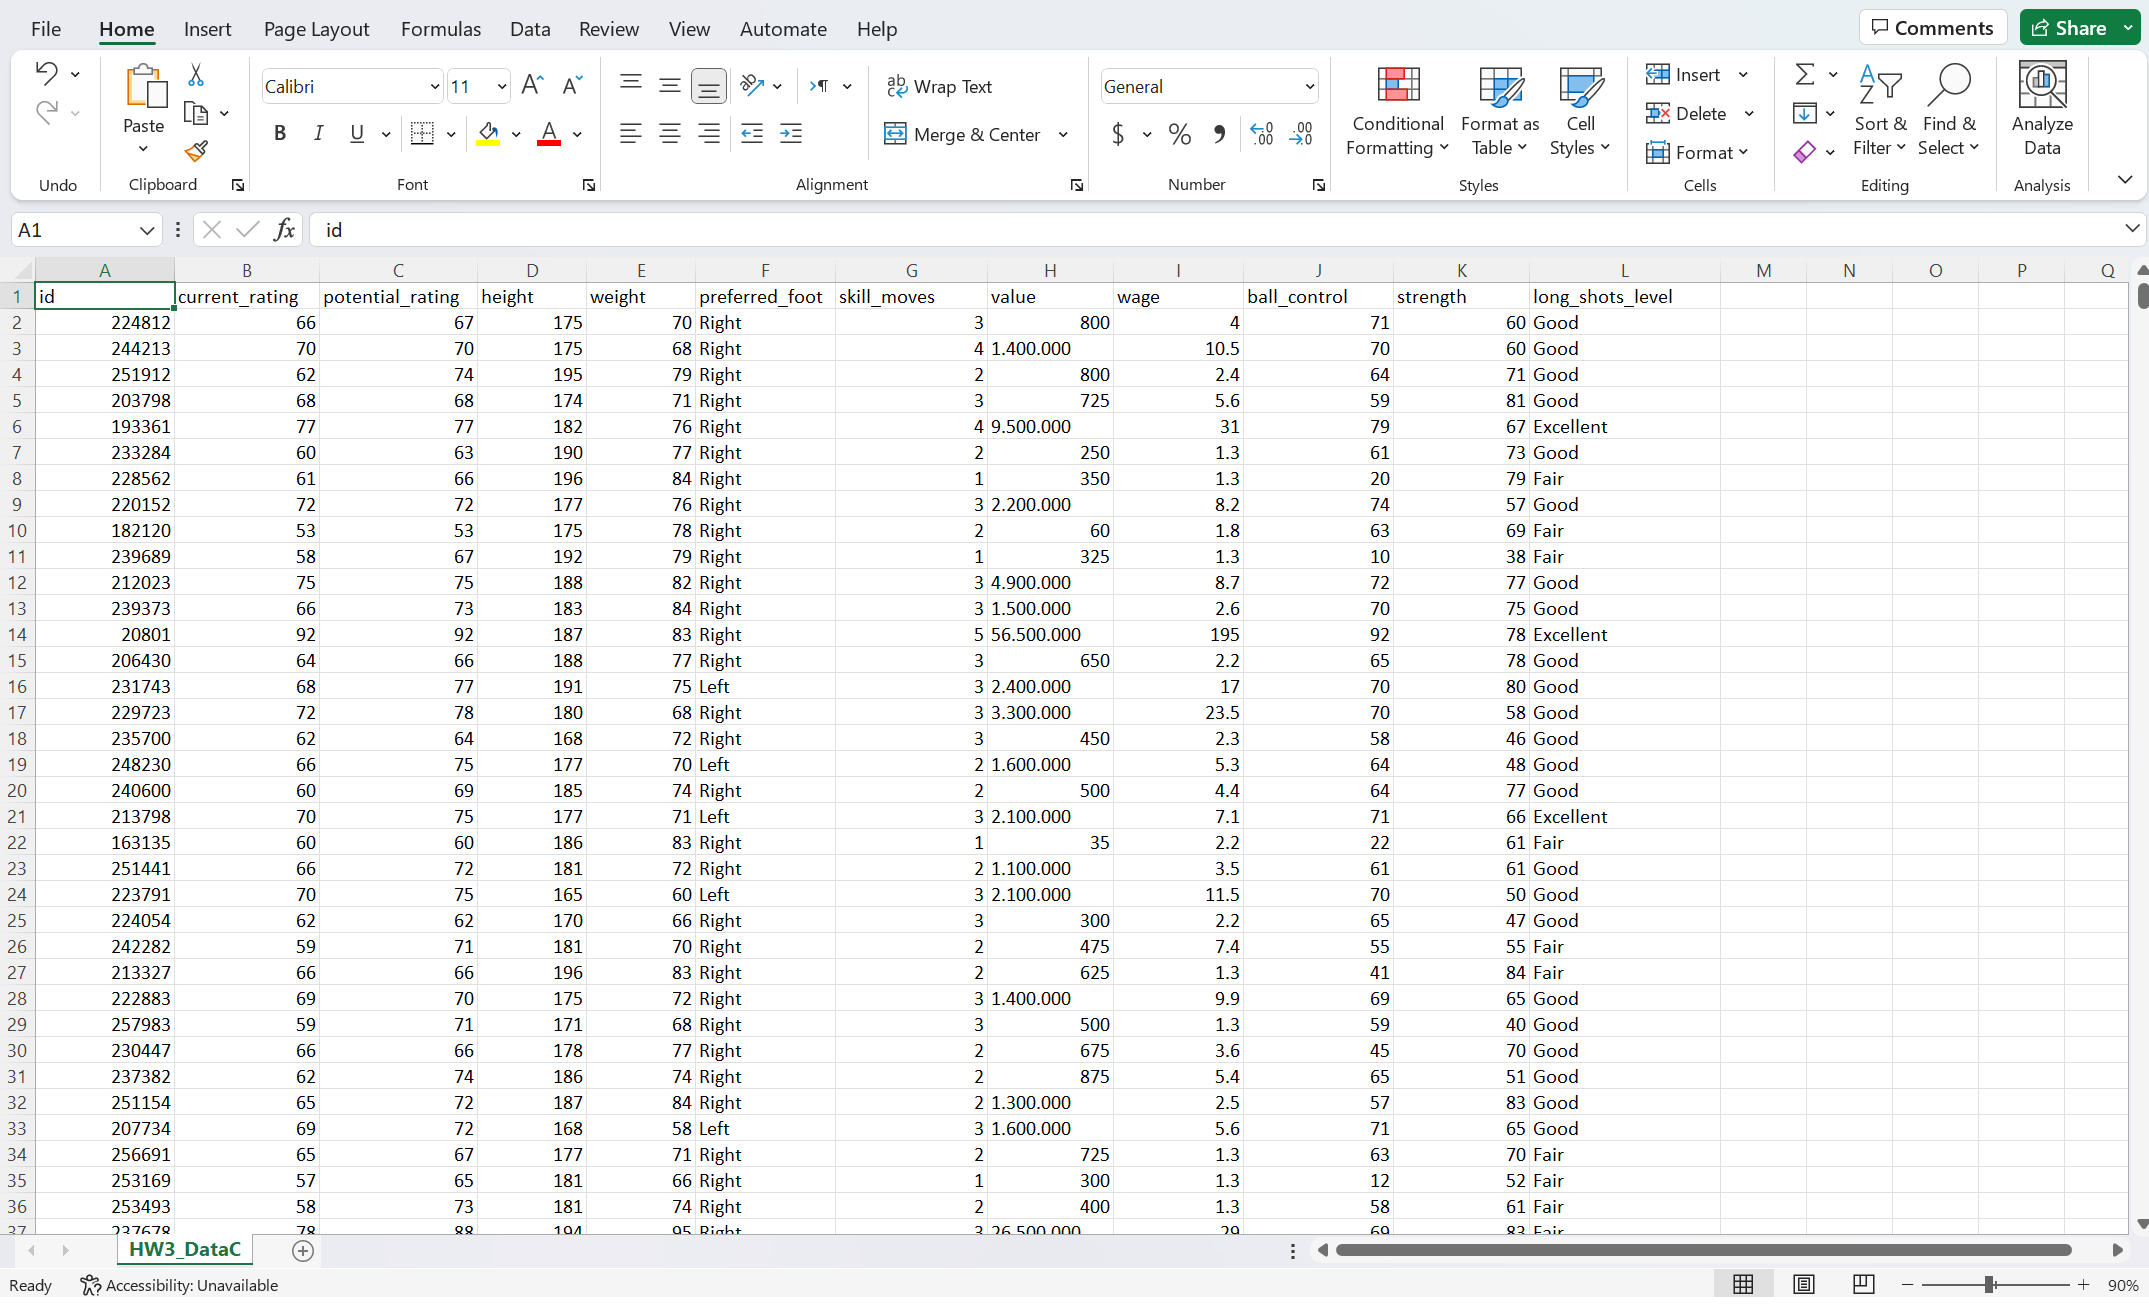Switch to the Formulas ribbon tab
This screenshot has width=2149, height=1315.
(x=440, y=29)
